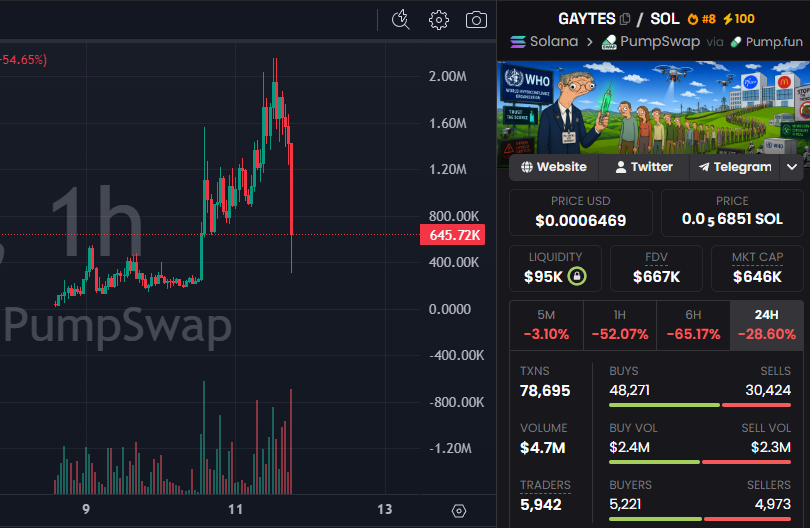Select the 5M price change tab
Screen dimensions: 810x528
(x=546, y=325)
